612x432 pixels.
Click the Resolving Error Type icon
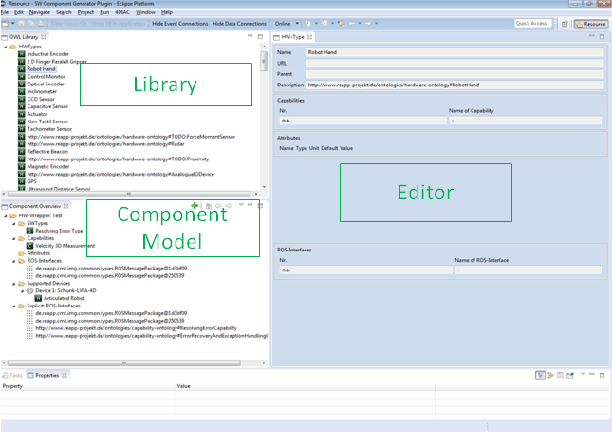29,230
